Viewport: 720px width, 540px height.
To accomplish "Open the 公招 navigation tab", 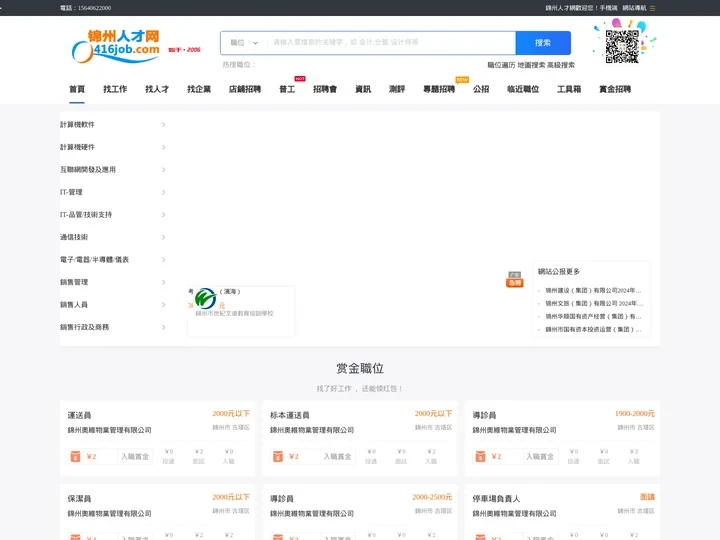I will (481, 89).
